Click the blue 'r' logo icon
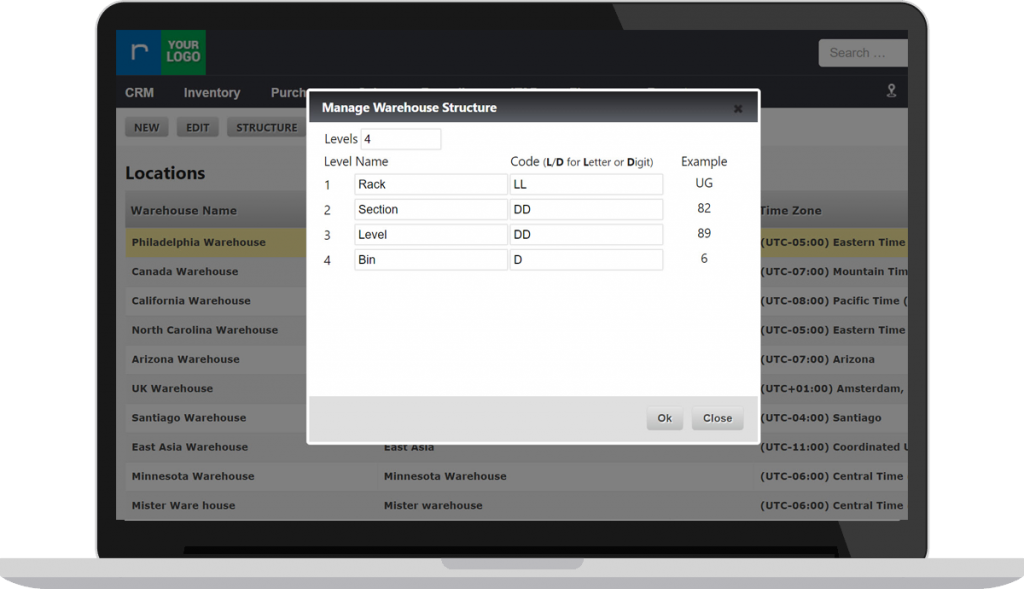Image resolution: width=1024 pixels, height=589 pixels. (x=137, y=53)
